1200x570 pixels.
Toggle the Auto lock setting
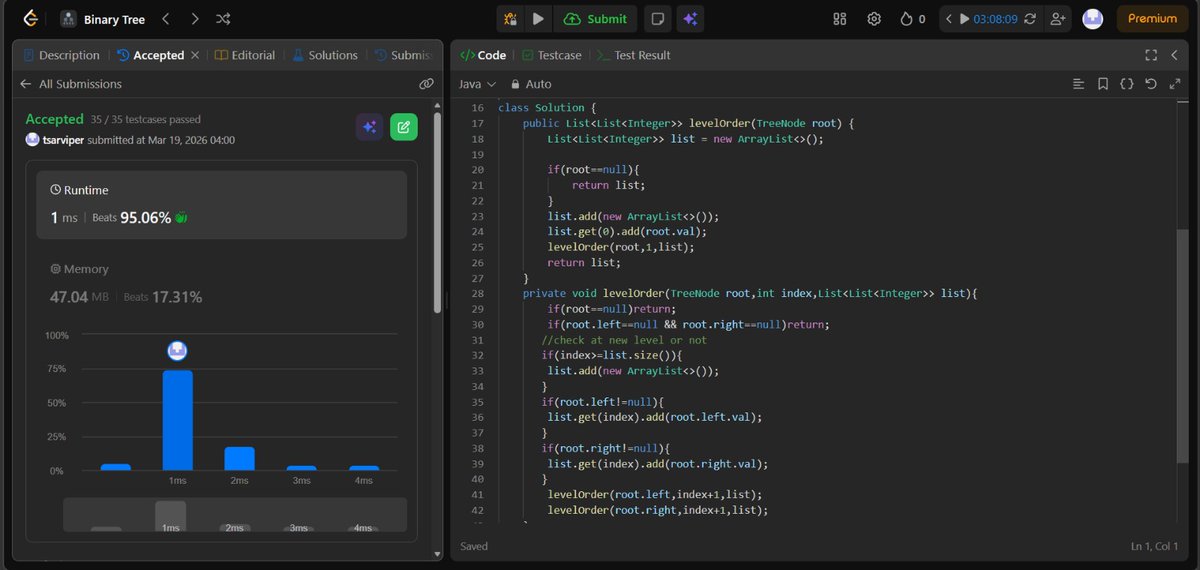click(531, 84)
